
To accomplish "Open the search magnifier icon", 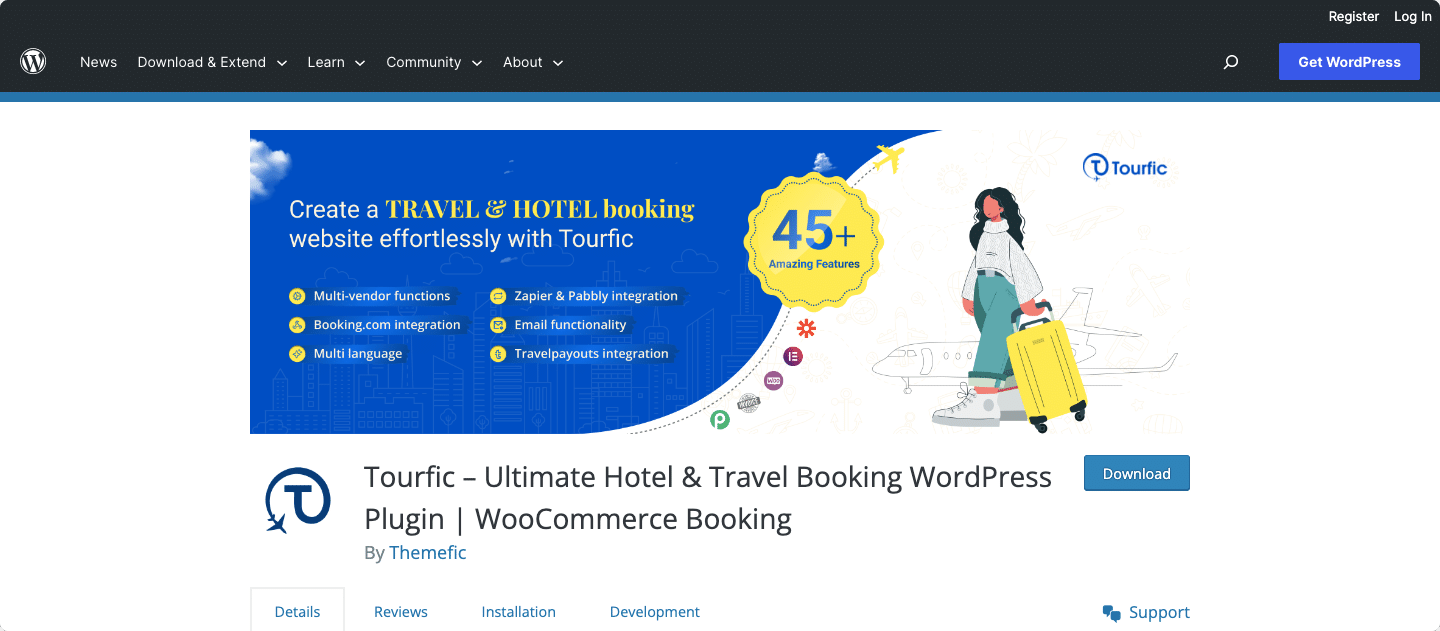I will (x=1231, y=62).
